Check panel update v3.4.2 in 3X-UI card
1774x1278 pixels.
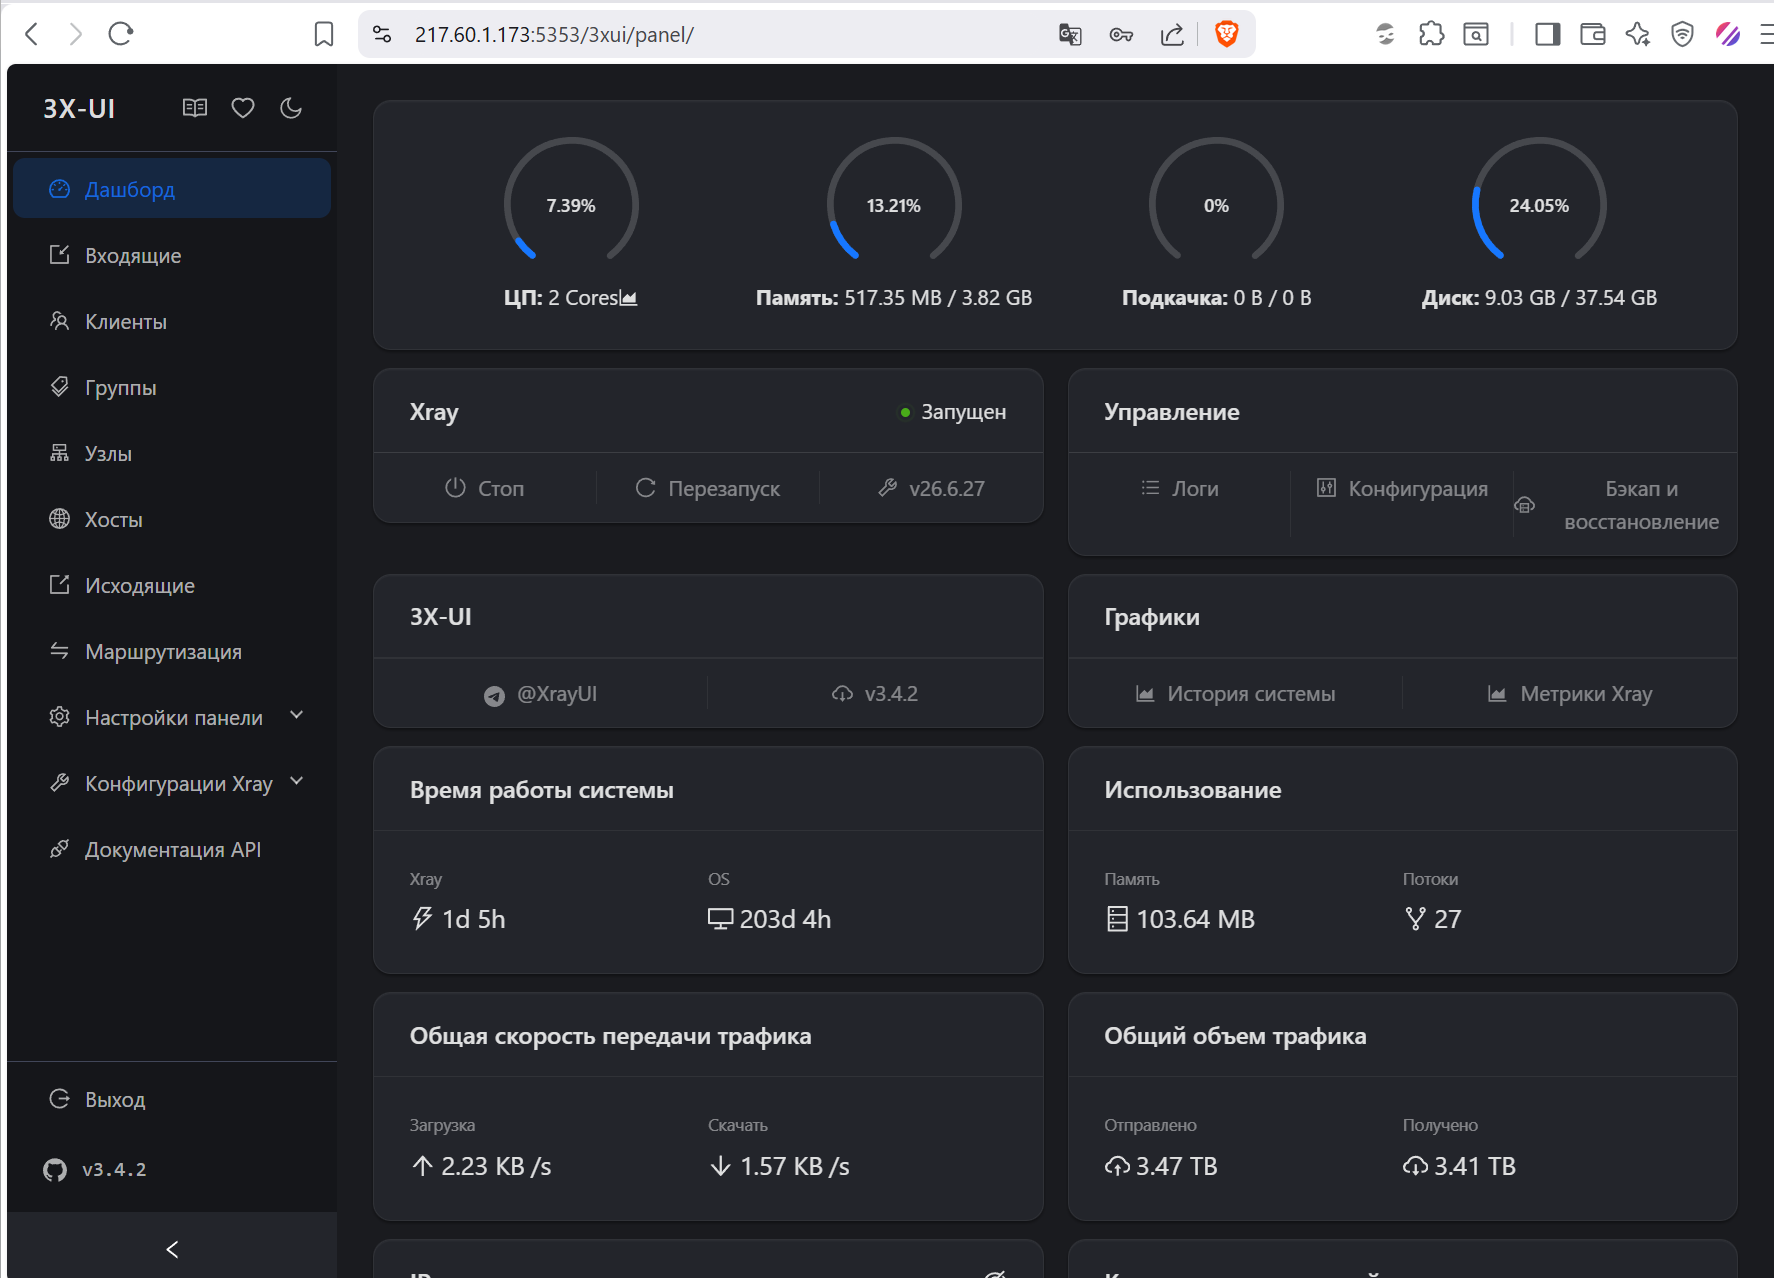[875, 694]
